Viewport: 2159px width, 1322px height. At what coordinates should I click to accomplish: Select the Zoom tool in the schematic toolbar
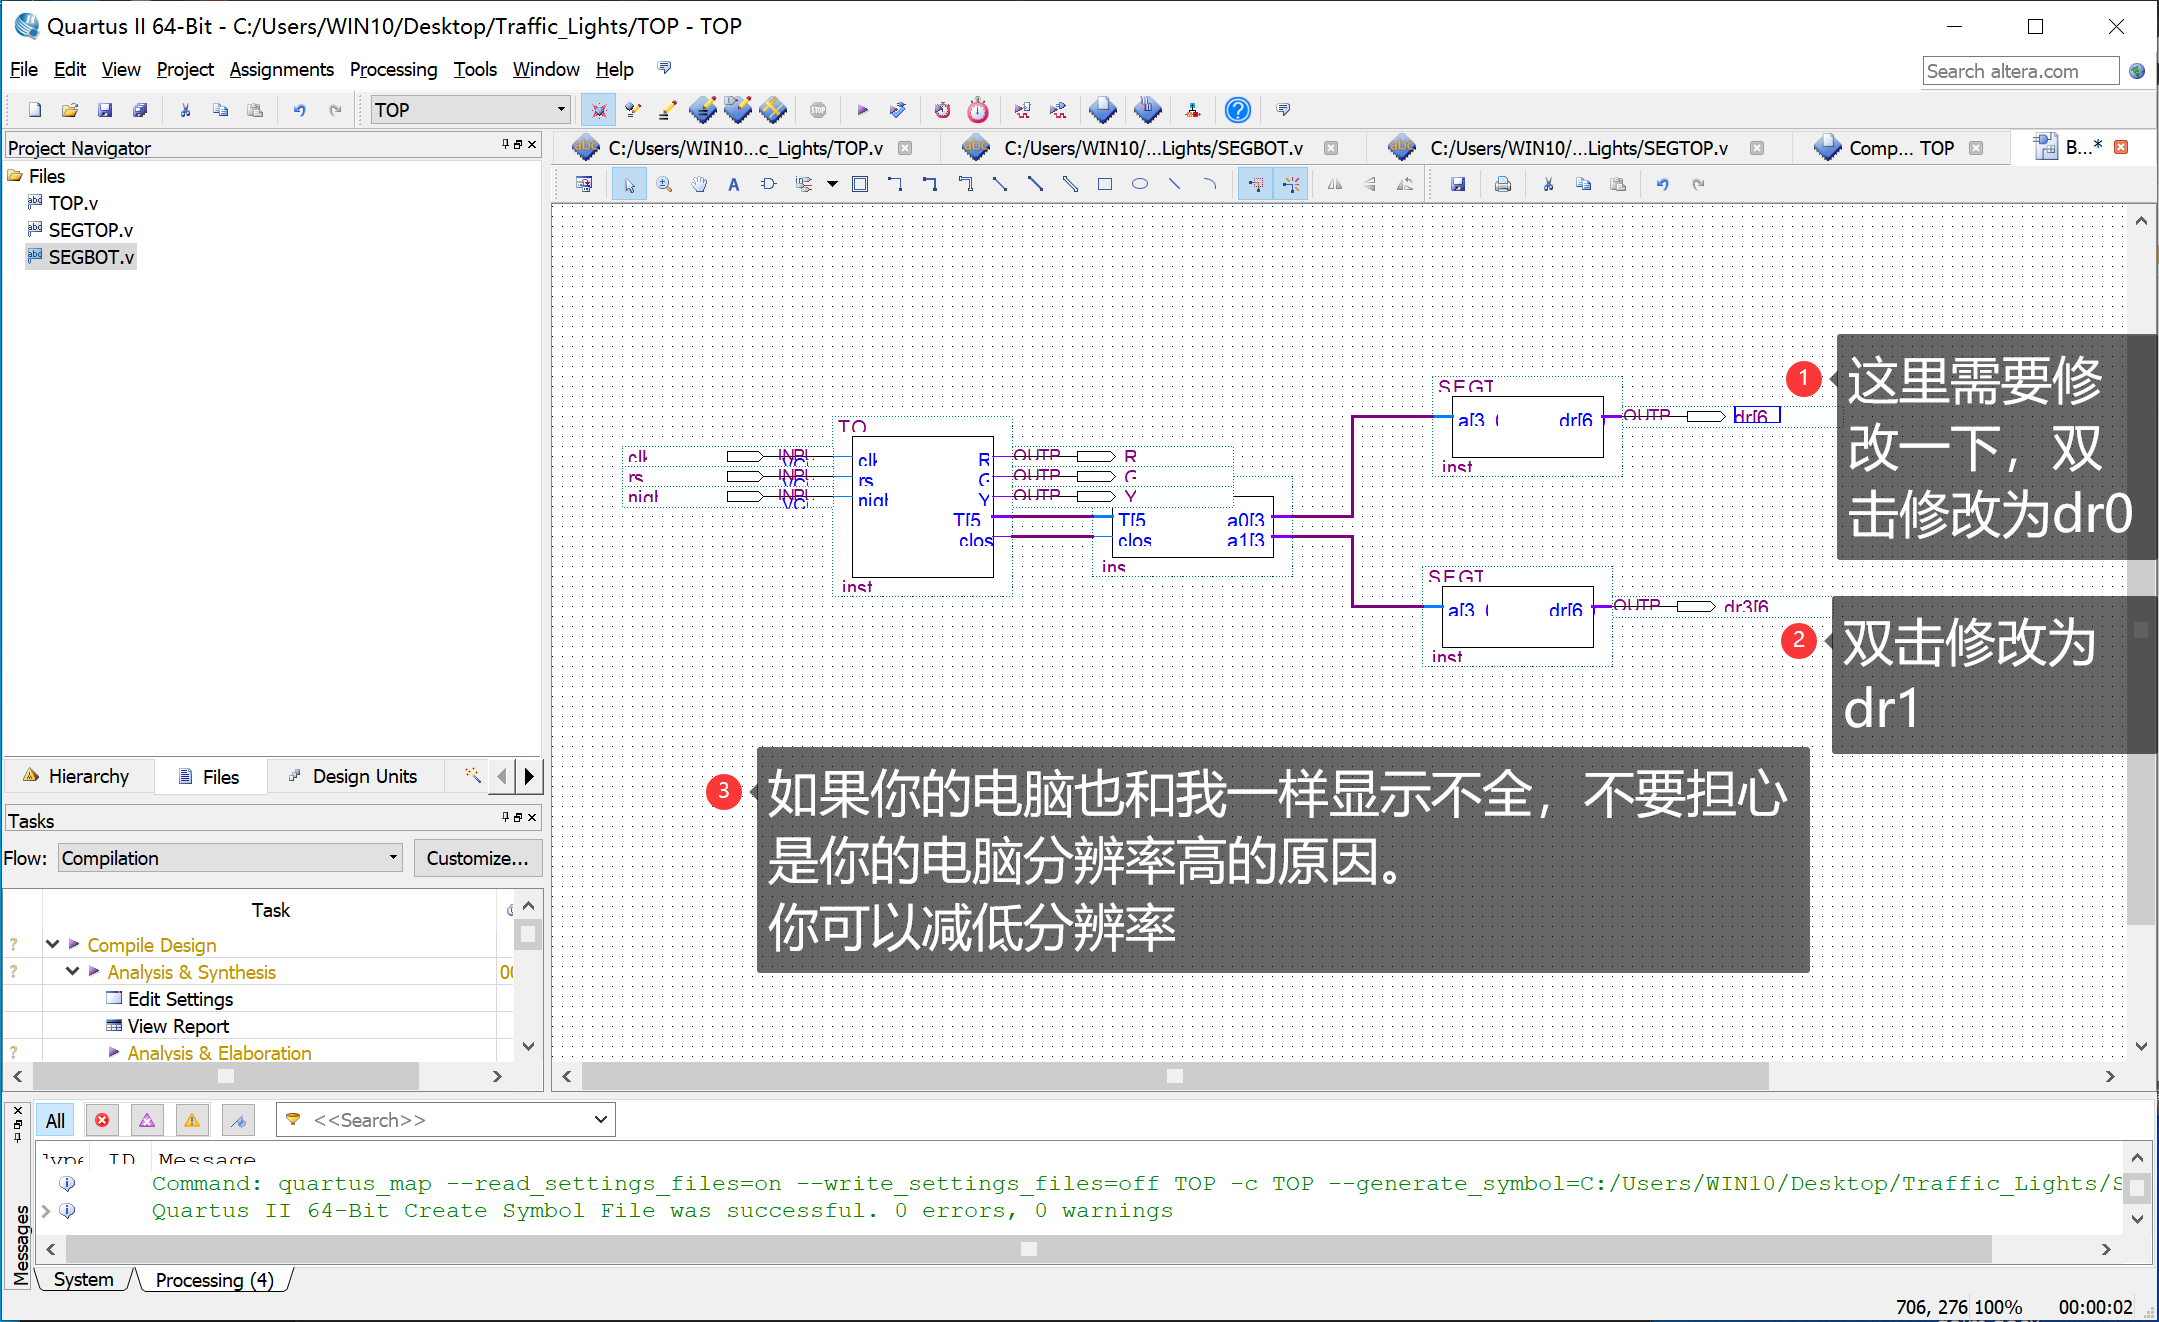[664, 184]
